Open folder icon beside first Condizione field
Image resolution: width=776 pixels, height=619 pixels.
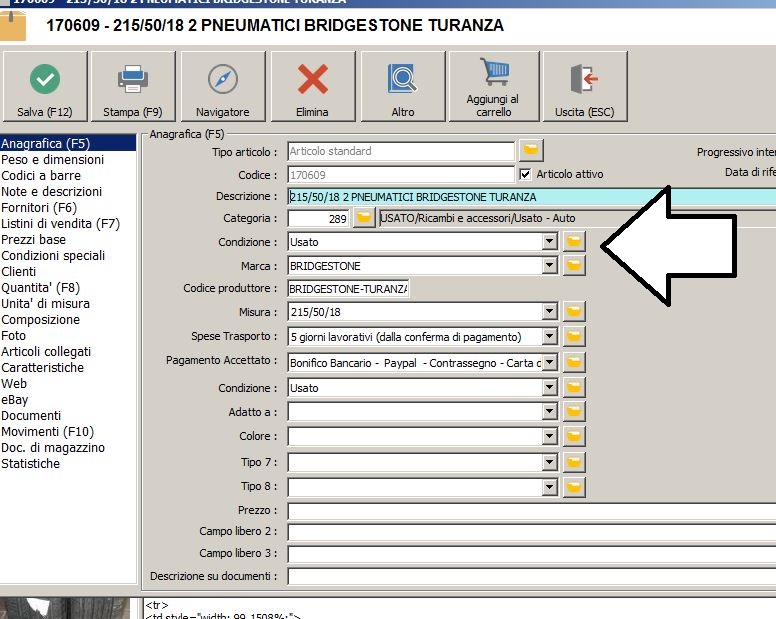point(574,241)
